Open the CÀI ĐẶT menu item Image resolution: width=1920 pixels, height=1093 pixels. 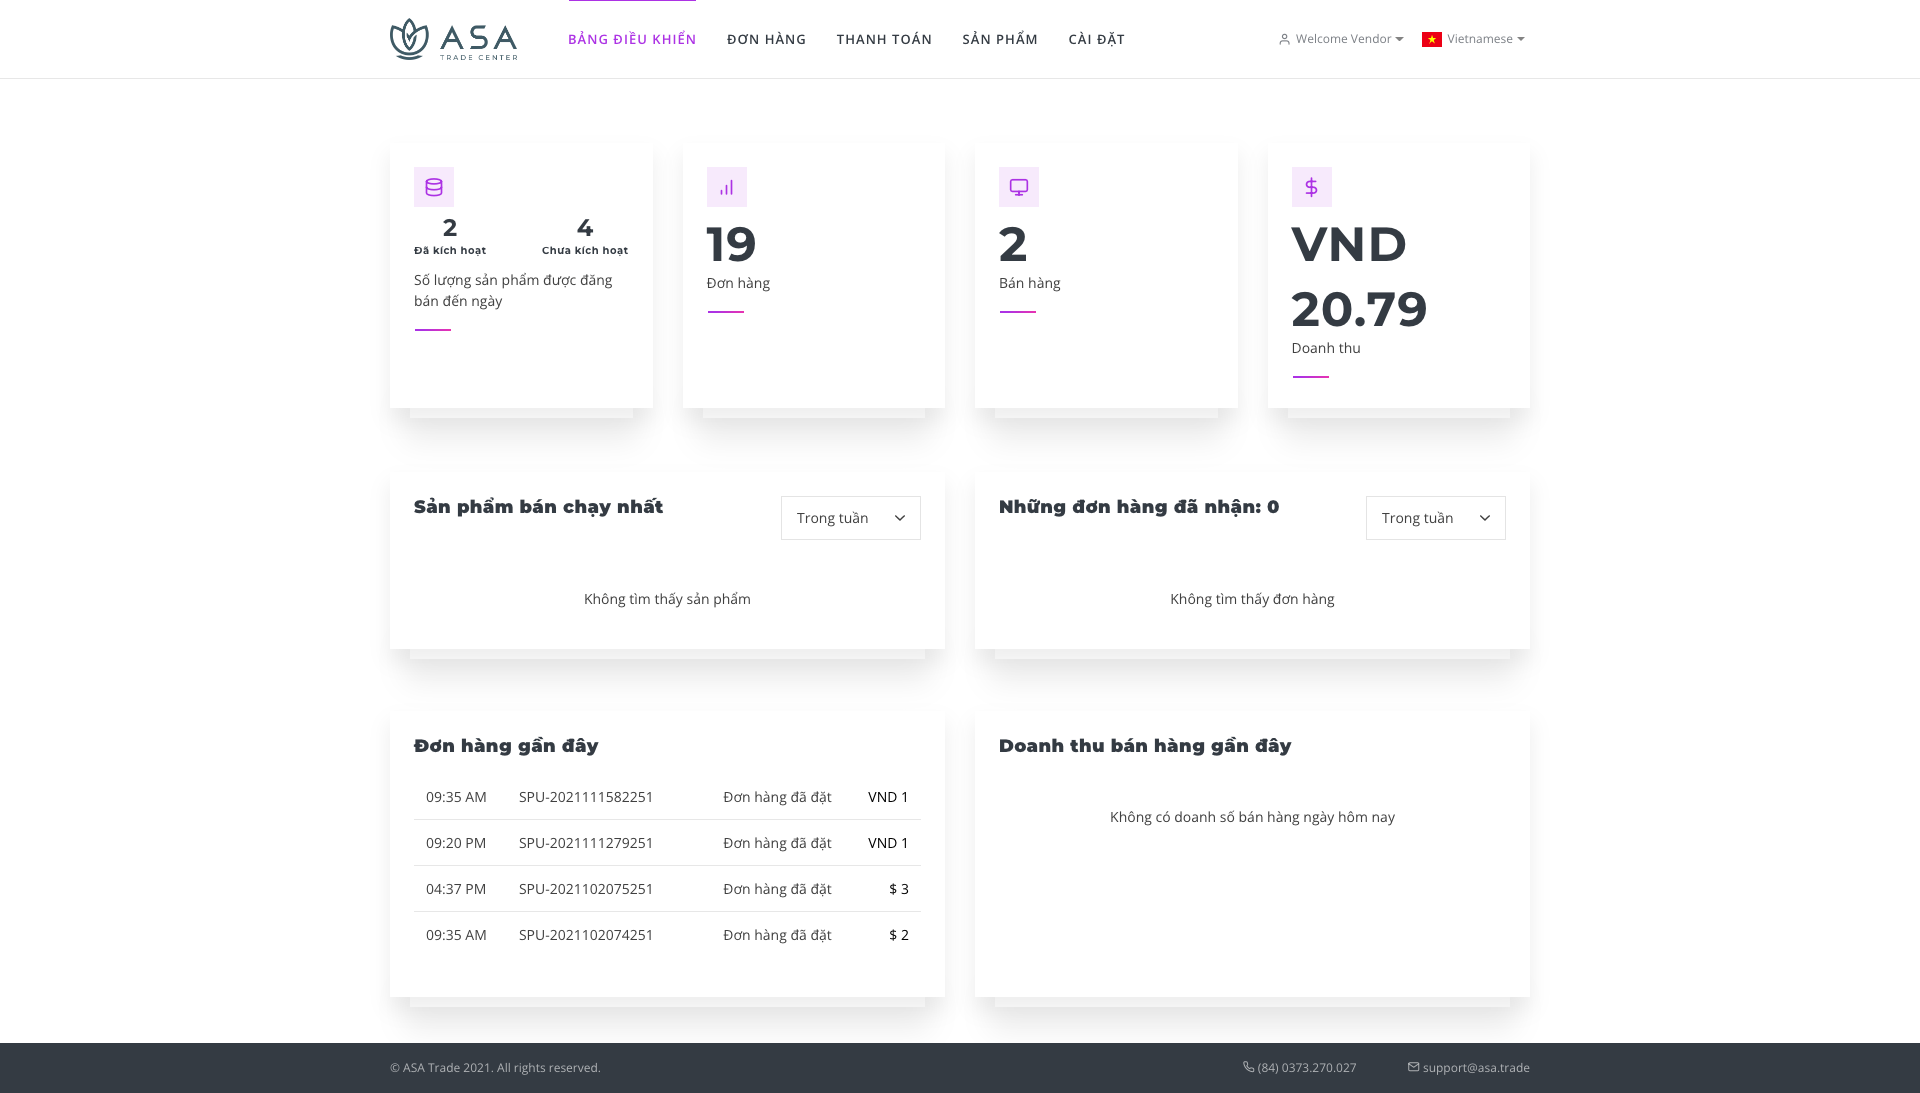(x=1096, y=39)
